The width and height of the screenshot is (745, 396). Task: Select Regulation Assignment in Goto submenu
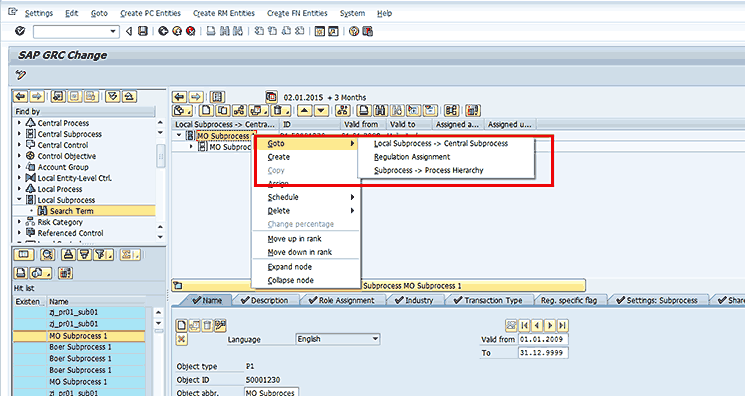[412, 157]
